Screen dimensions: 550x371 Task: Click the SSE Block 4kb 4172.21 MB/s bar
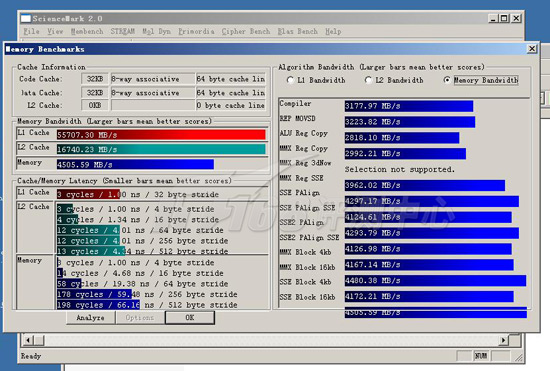(429, 297)
